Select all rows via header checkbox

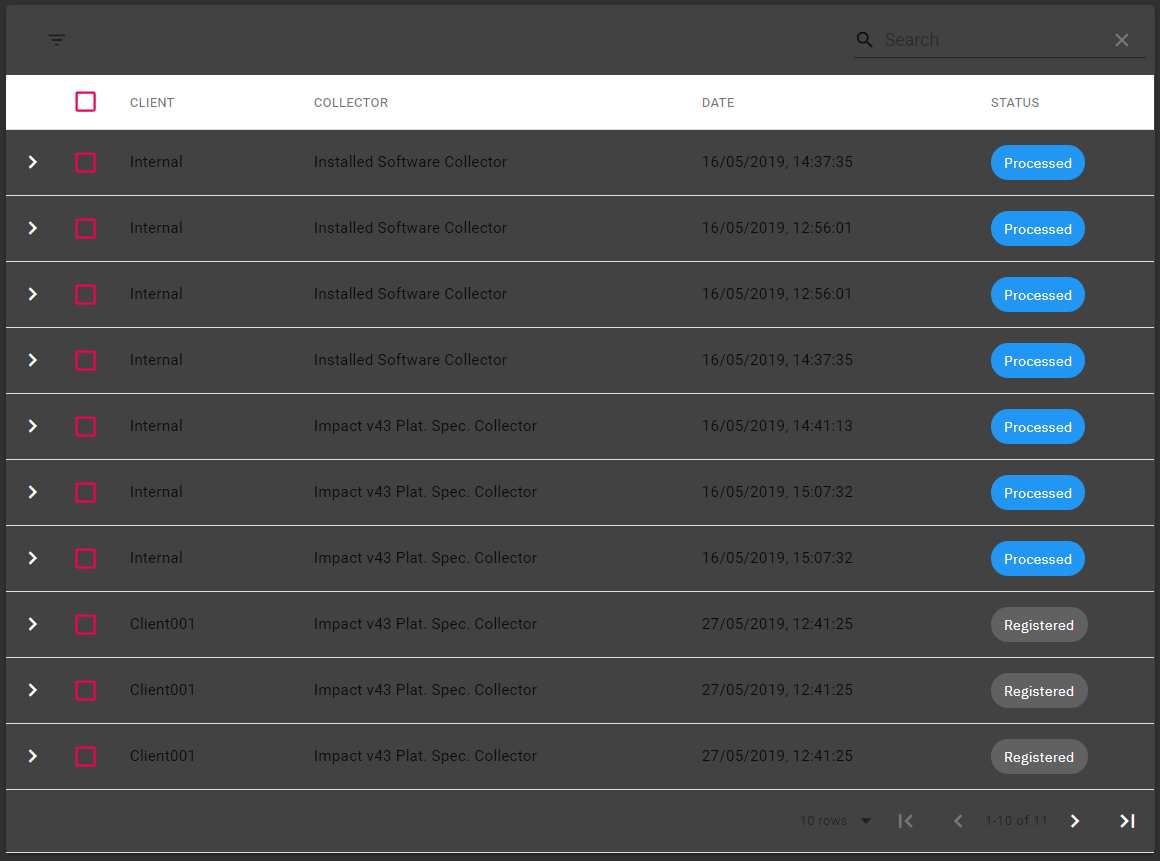pyautogui.click(x=86, y=101)
